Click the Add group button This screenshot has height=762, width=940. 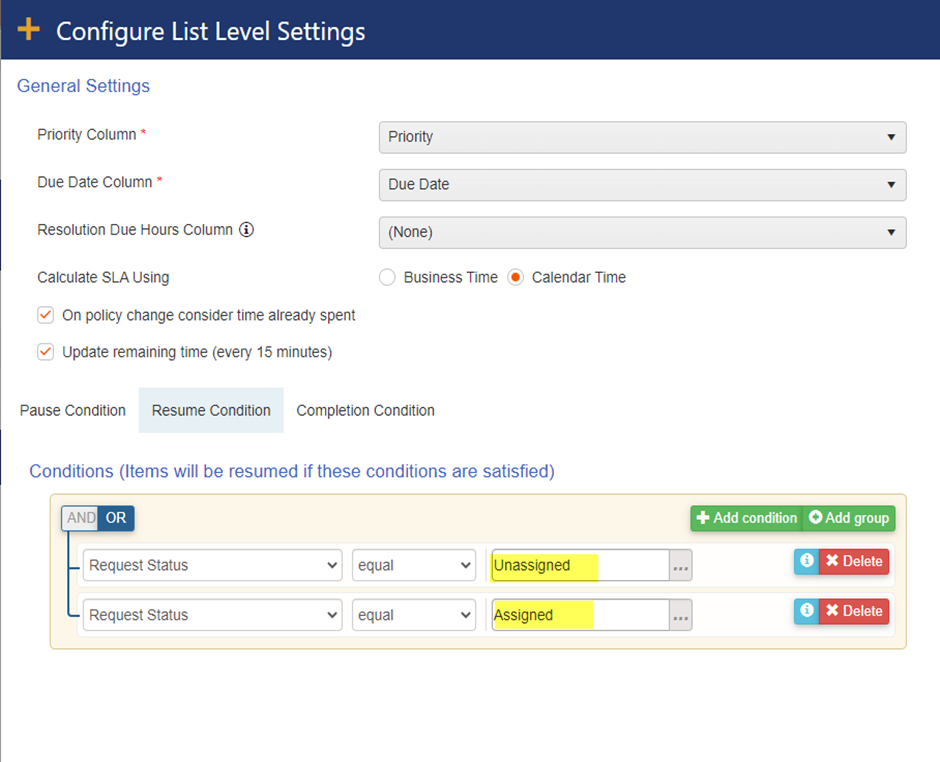(x=849, y=518)
